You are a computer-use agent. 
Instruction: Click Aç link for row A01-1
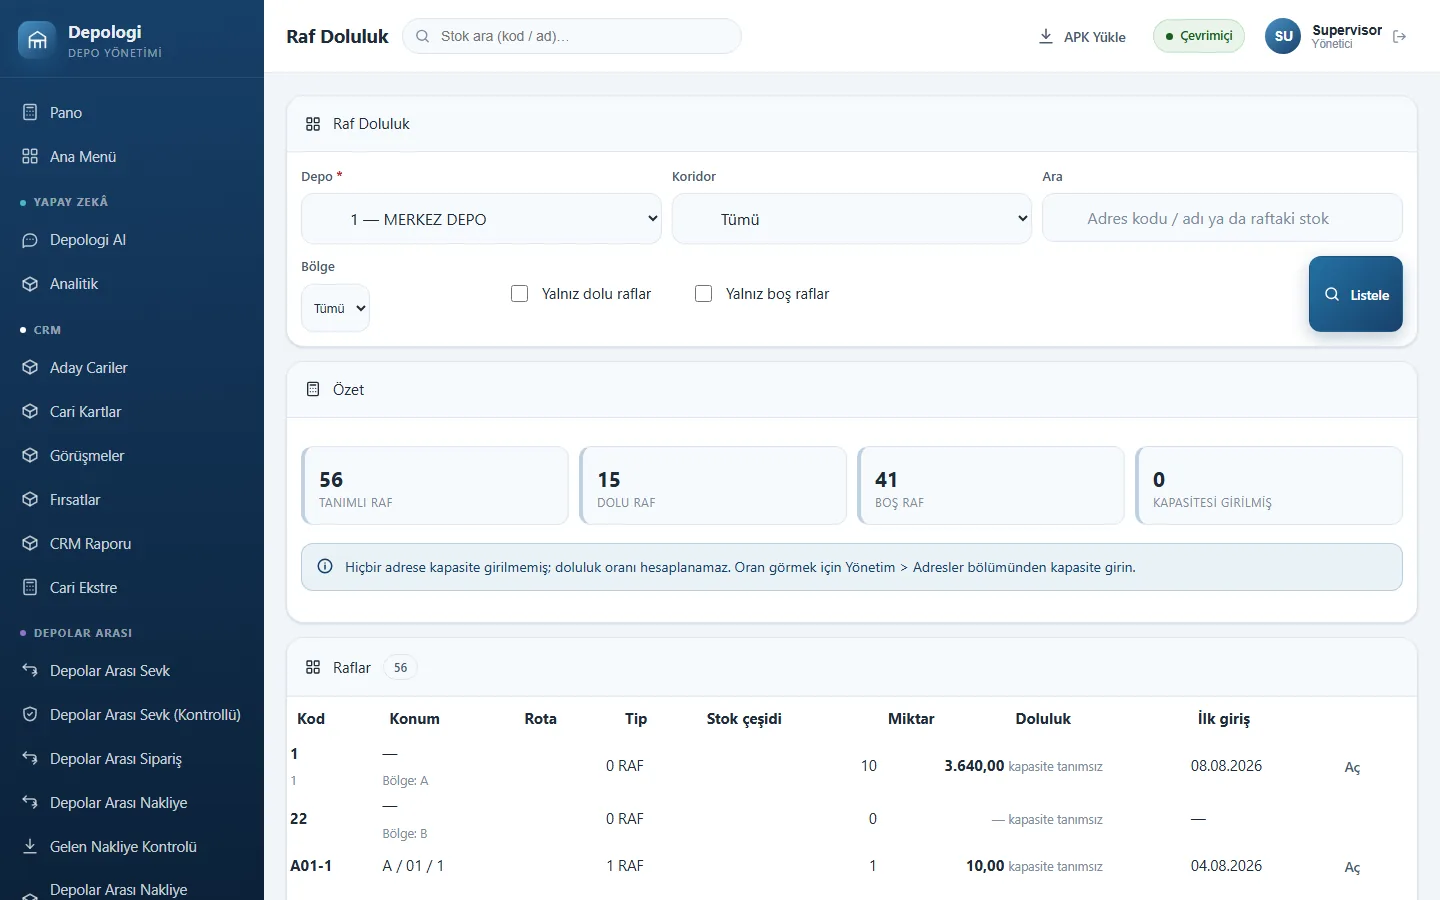tap(1352, 867)
